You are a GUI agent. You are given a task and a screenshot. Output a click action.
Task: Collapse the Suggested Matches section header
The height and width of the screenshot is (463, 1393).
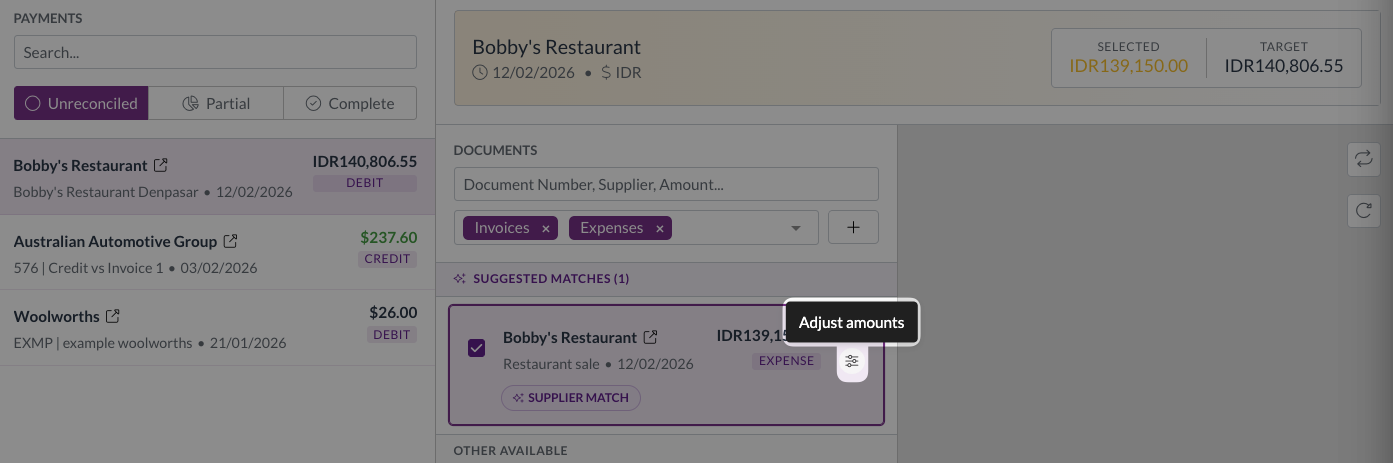point(543,279)
